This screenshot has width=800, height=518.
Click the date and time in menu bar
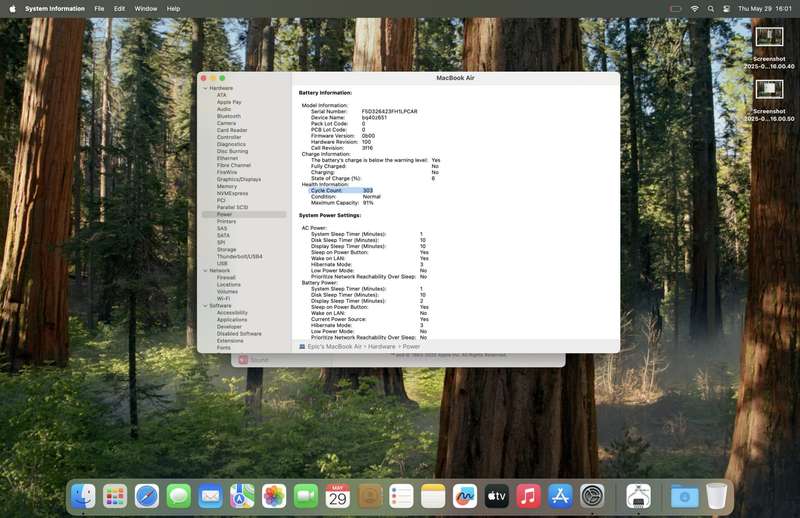[764, 9]
